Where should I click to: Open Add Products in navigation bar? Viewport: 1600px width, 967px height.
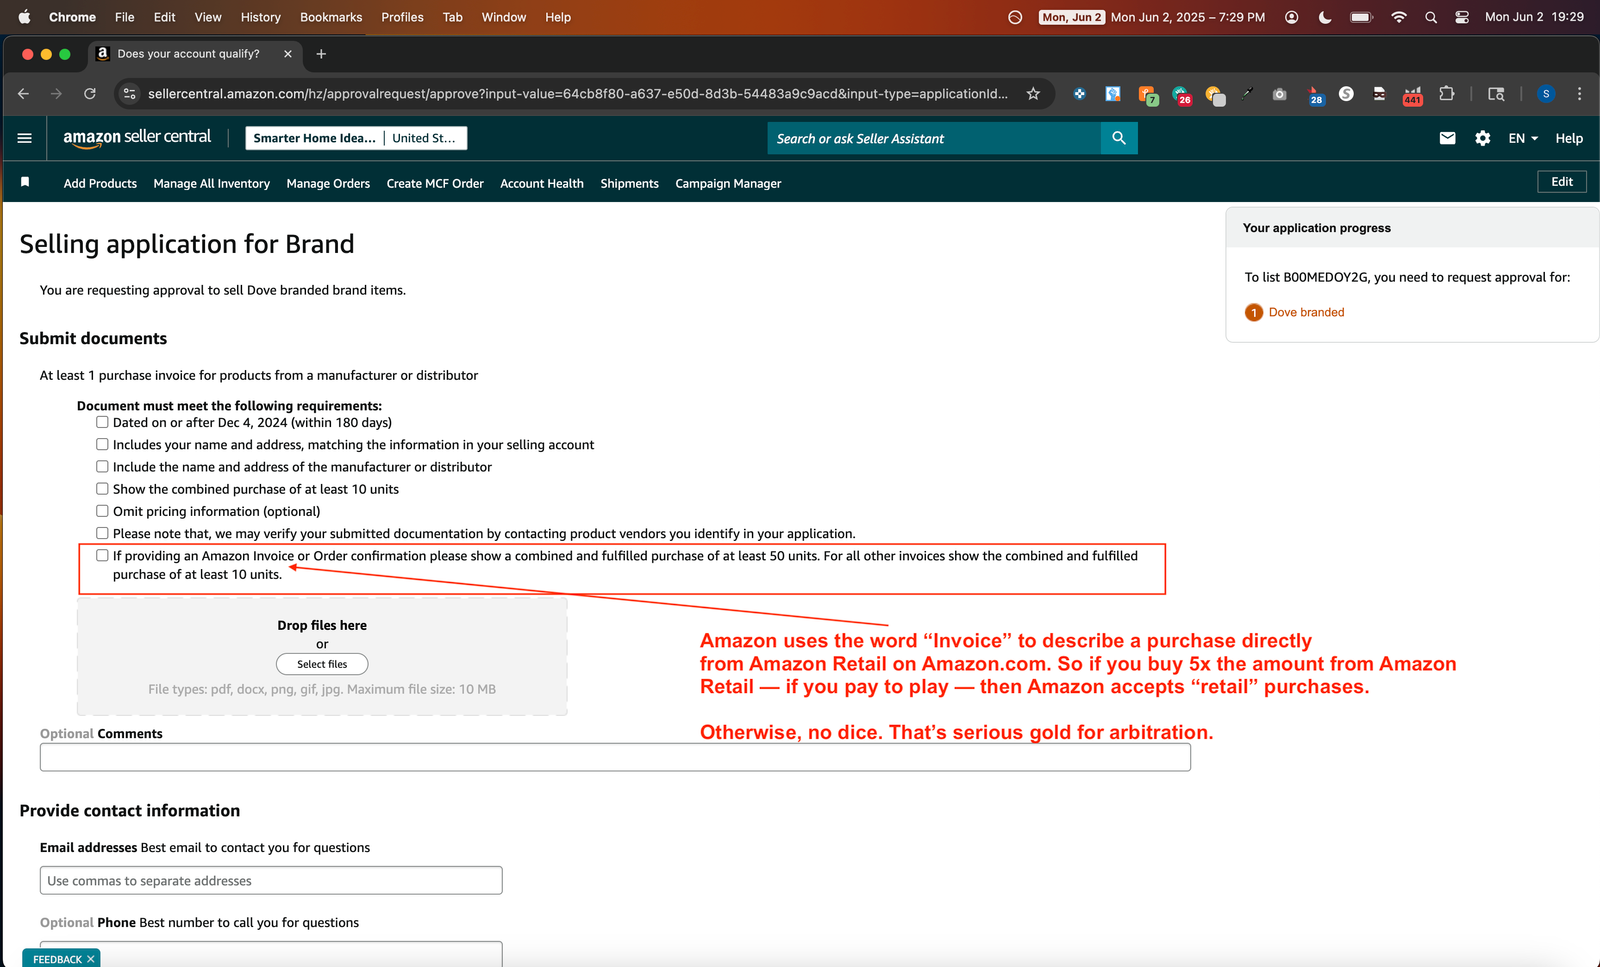pyautogui.click(x=100, y=183)
